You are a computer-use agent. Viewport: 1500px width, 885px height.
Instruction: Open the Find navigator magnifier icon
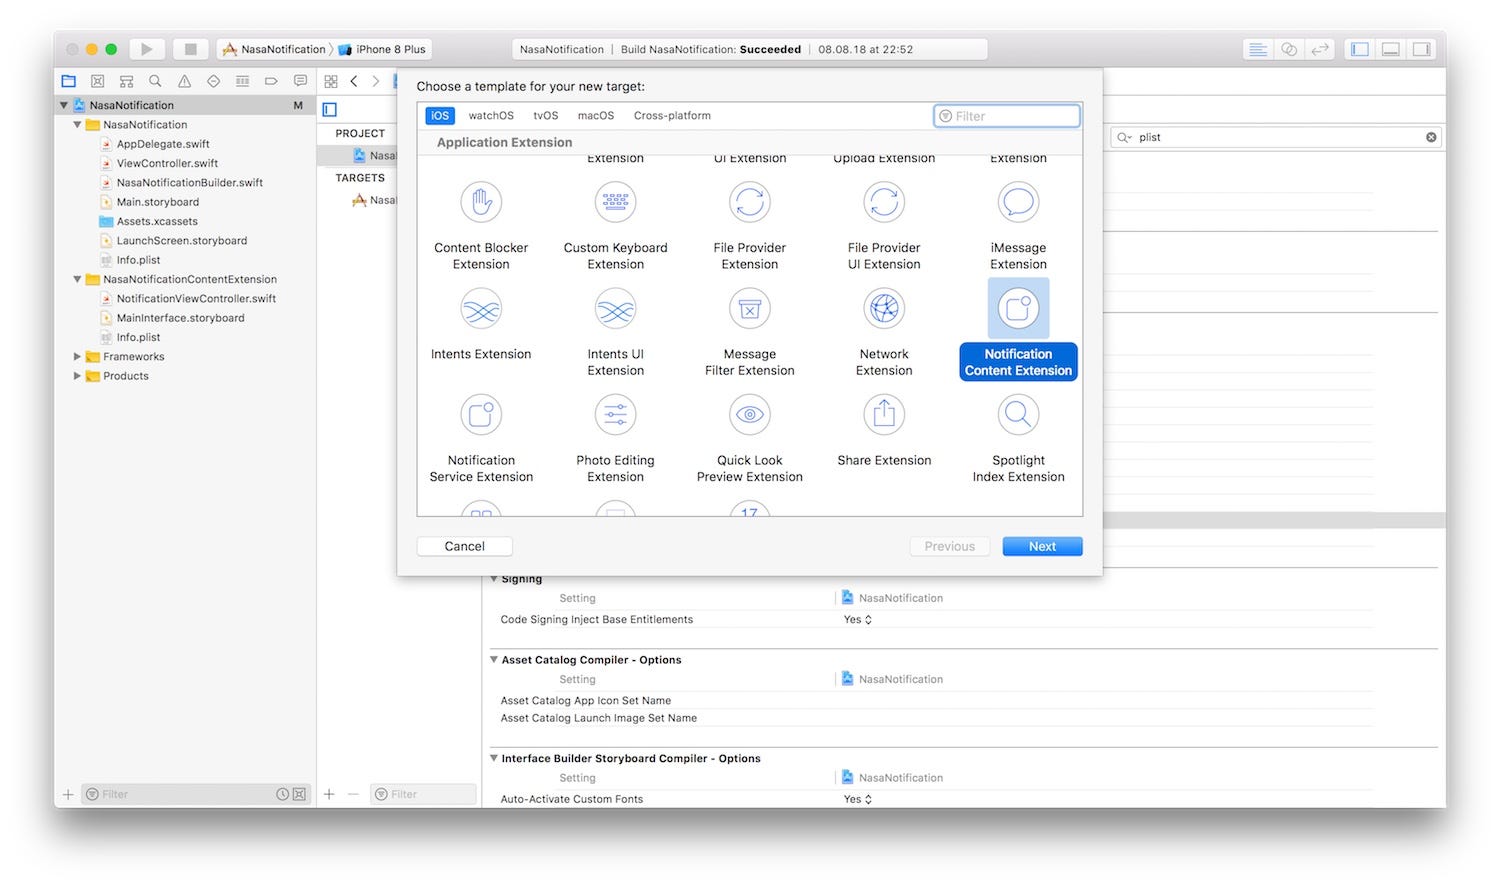(x=155, y=81)
